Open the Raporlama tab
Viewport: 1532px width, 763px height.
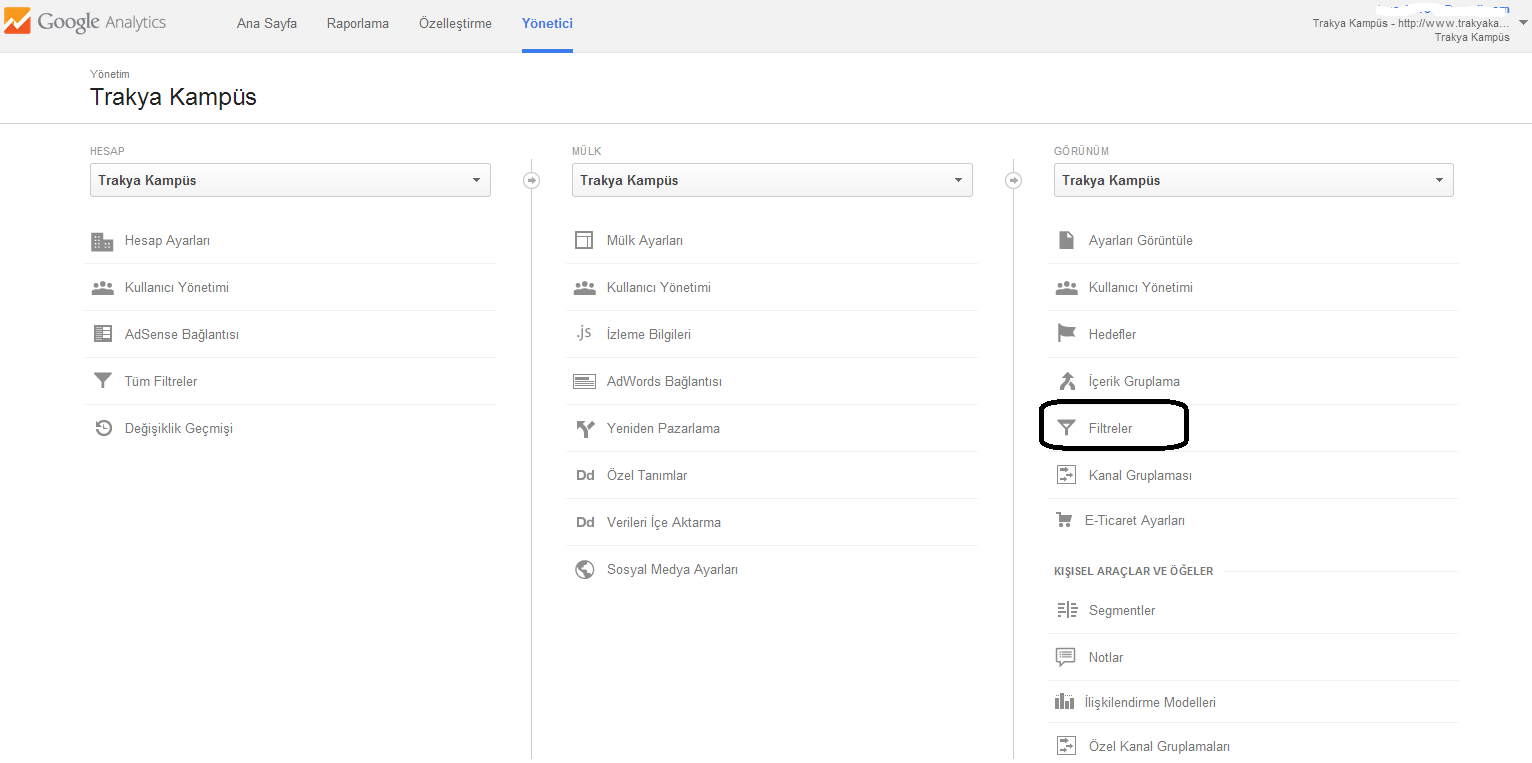pos(358,24)
